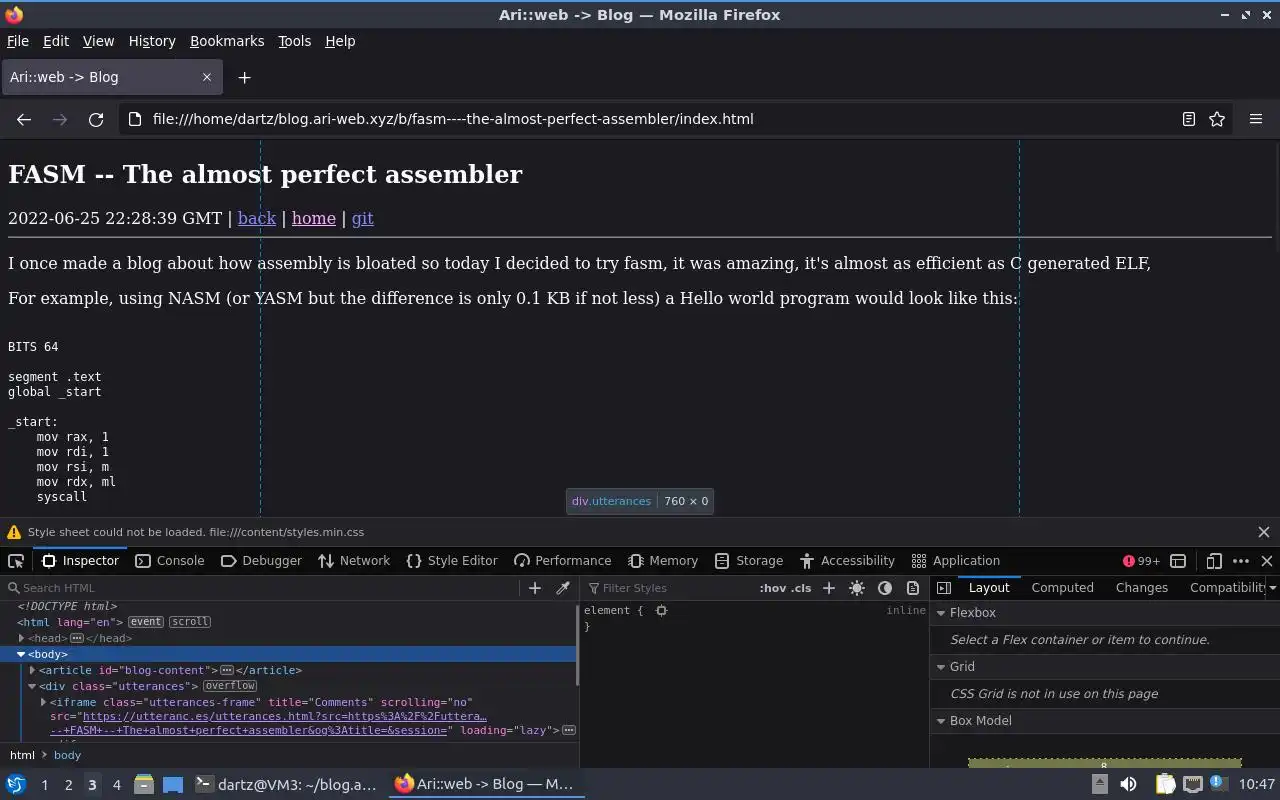Go back with the browser back arrow

click(24, 119)
